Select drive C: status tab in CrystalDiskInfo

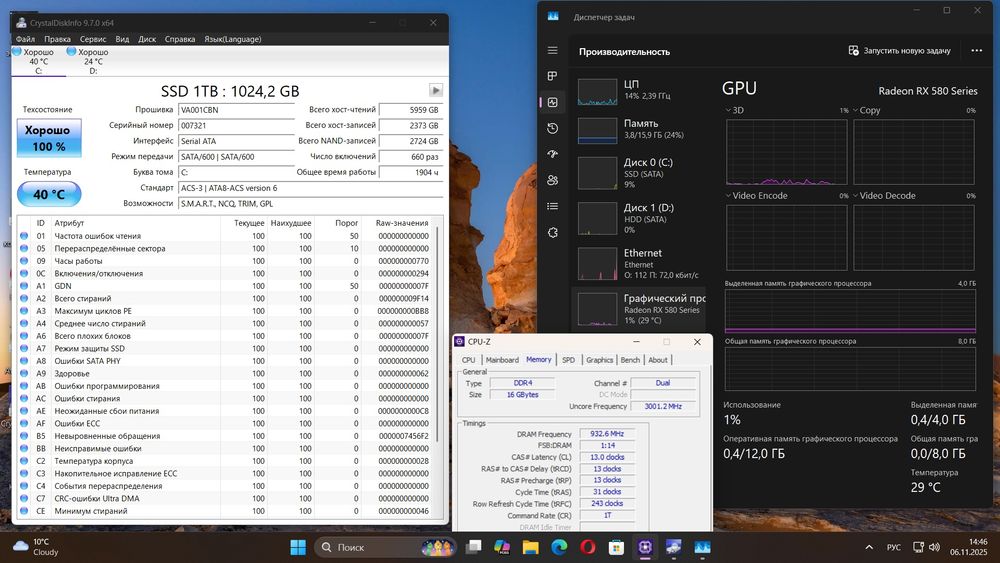pos(38,61)
